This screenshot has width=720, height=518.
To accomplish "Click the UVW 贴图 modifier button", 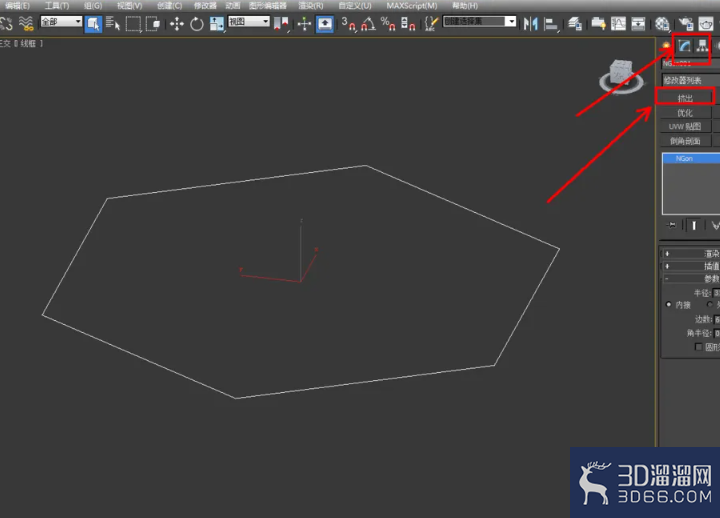I will click(x=685, y=127).
